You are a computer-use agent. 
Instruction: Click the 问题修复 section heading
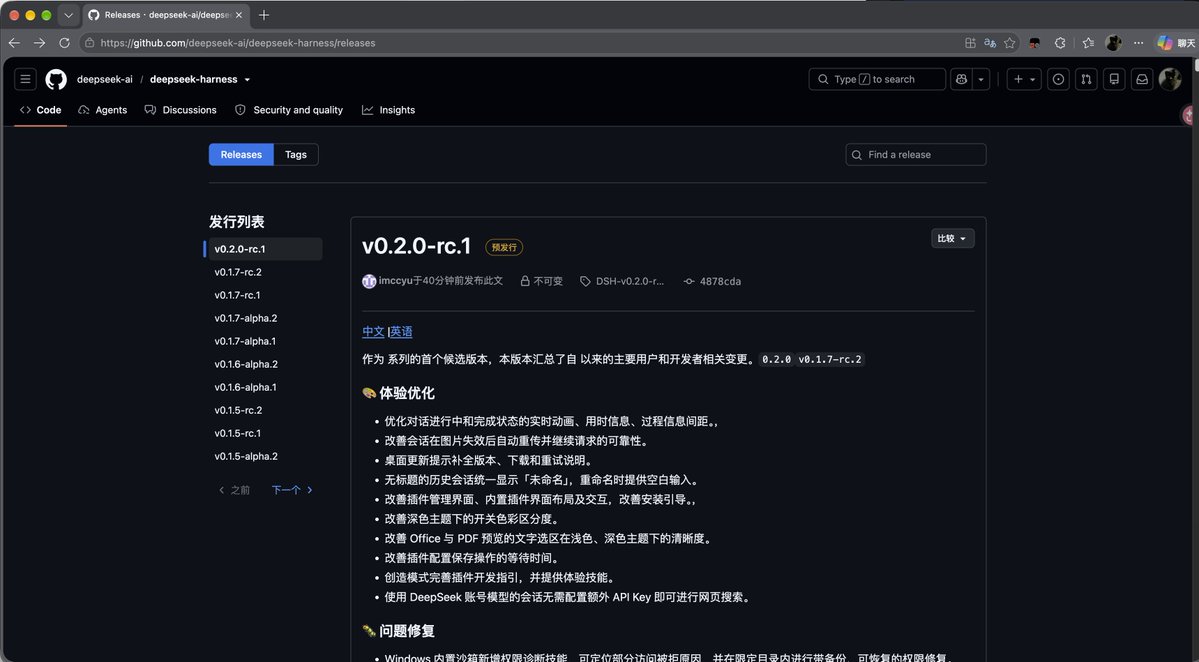[x=407, y=631]
